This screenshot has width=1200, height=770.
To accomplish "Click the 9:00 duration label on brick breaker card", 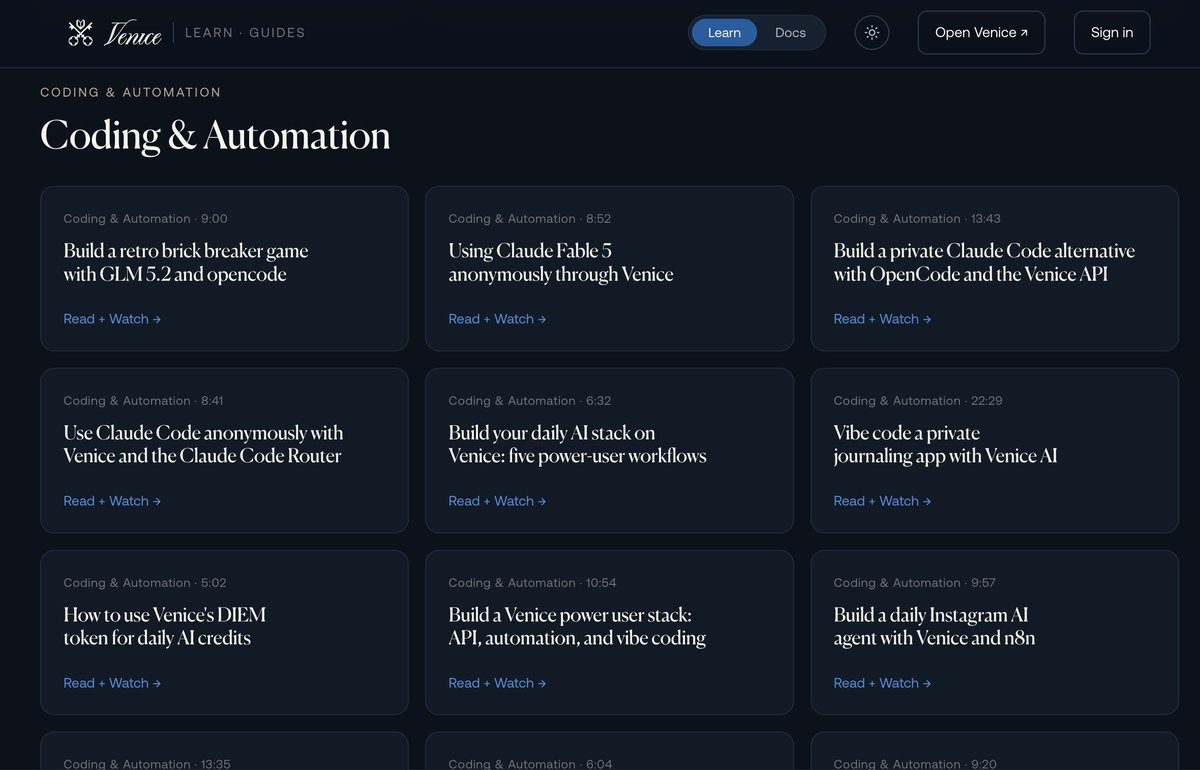I will tap(214, 219).
